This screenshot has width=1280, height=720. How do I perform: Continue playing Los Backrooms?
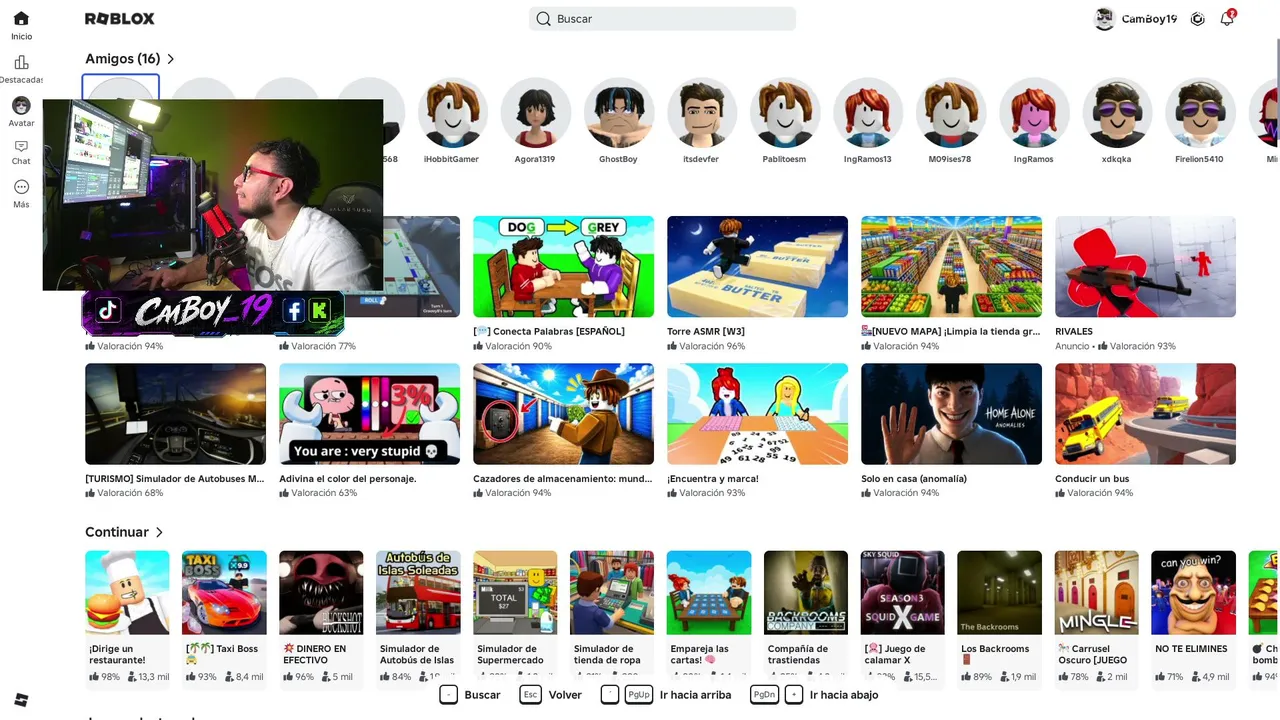(x=1000, y=592)
